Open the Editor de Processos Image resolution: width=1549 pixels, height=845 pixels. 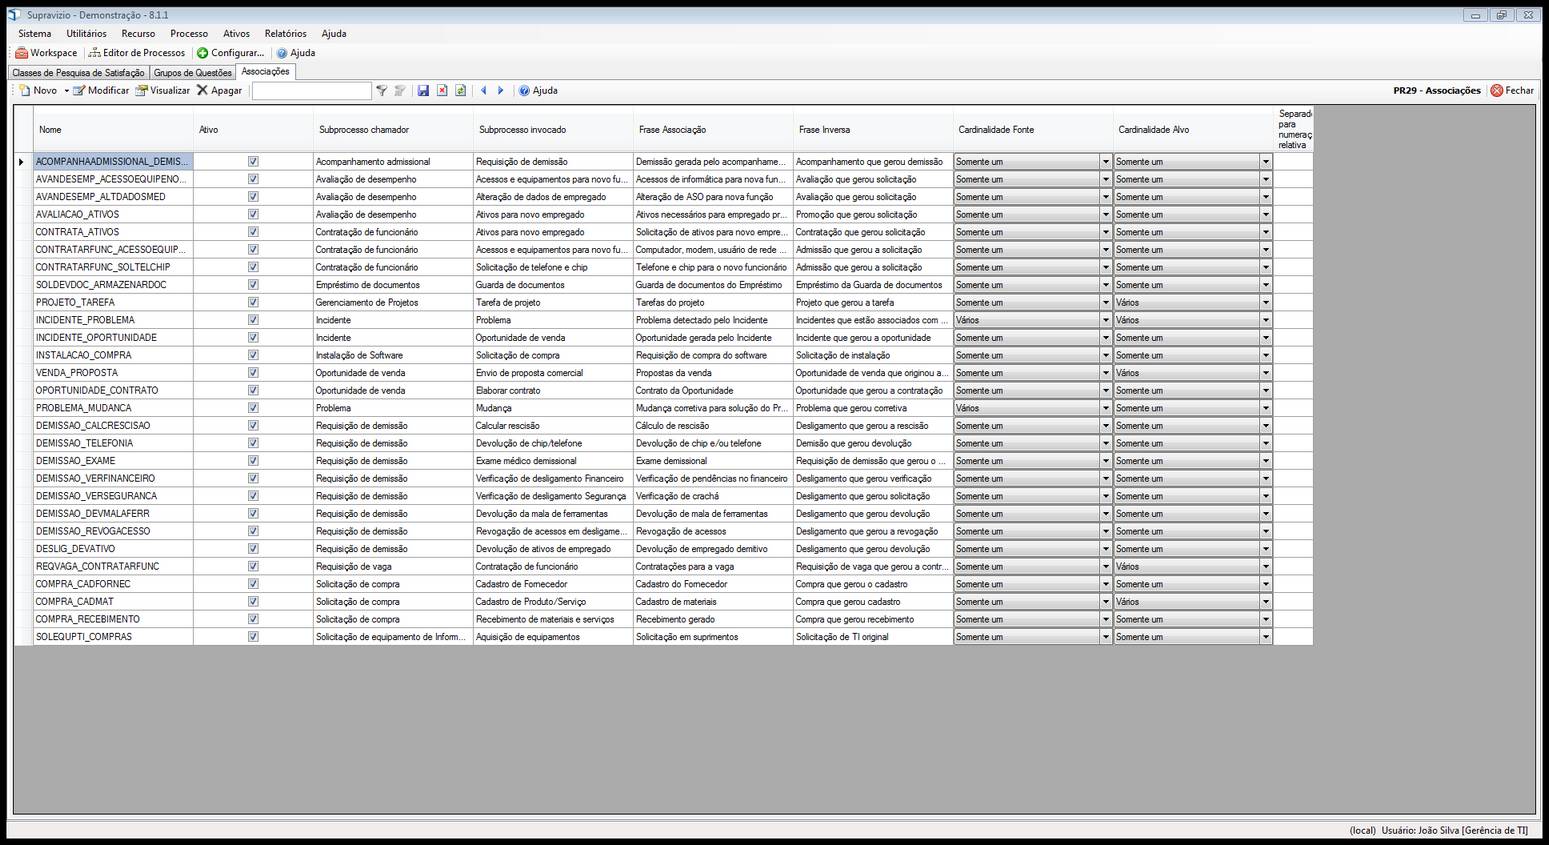click(137, 53)
